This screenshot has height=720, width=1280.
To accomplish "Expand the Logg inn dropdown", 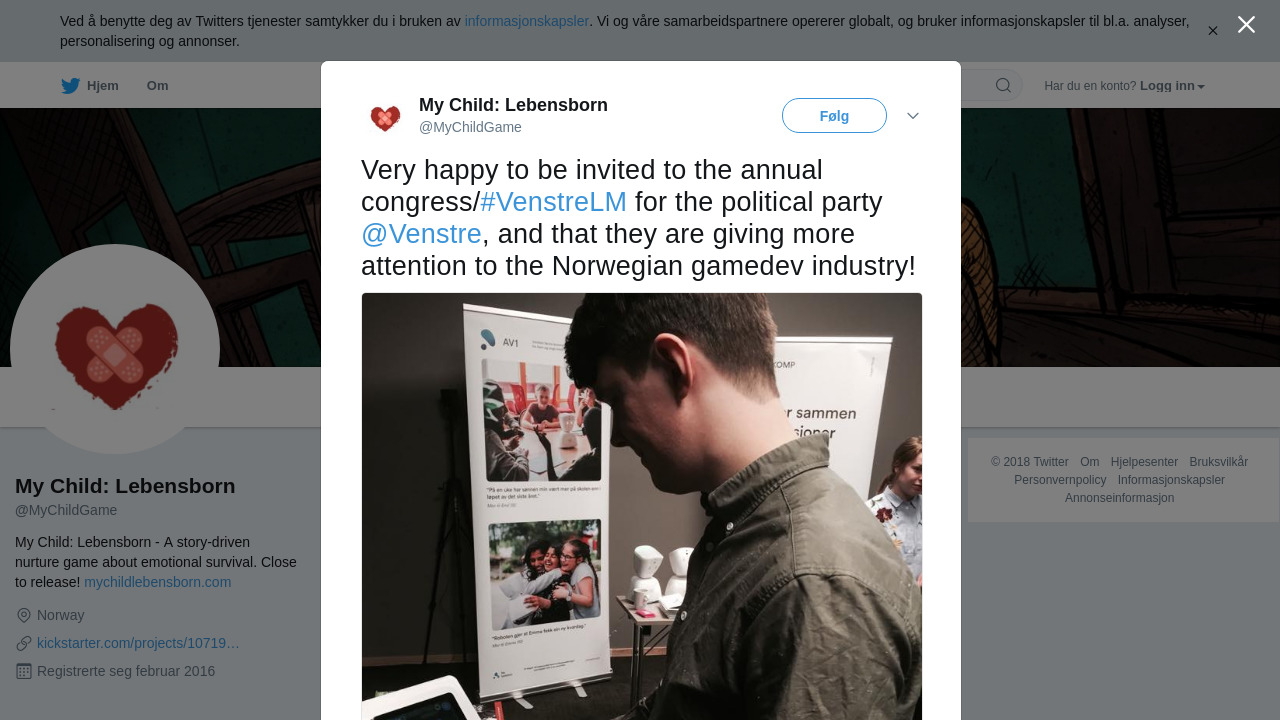I will [x=1173, y=86].
